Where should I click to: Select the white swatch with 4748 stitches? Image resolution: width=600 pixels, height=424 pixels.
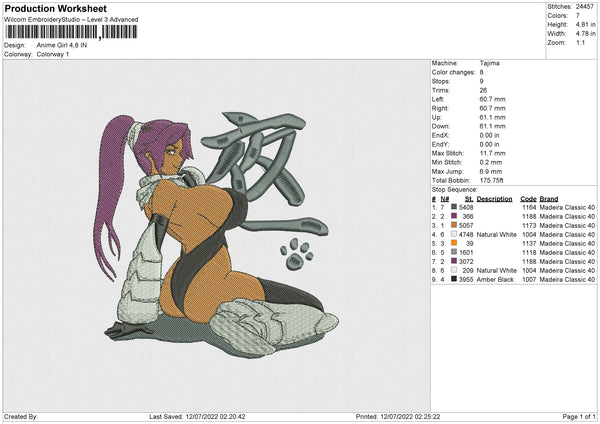tap(454, 234)
